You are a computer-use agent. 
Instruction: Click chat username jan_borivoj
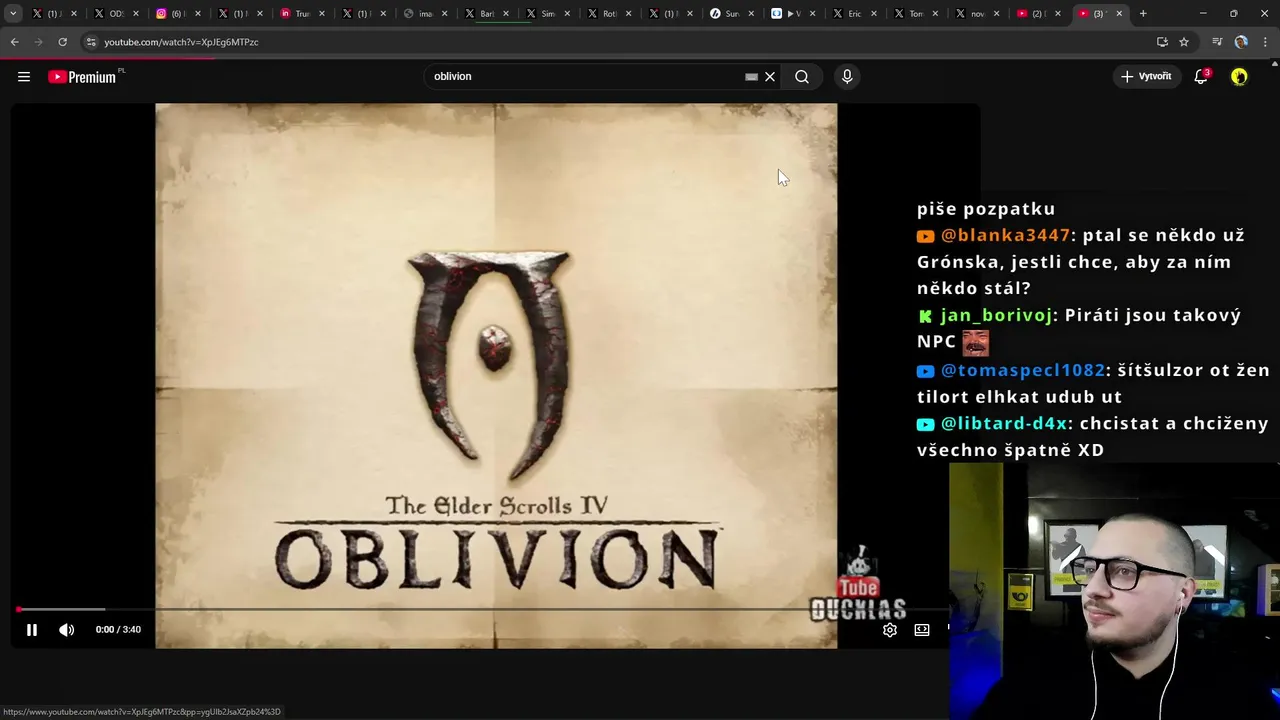tap(996, 315)
